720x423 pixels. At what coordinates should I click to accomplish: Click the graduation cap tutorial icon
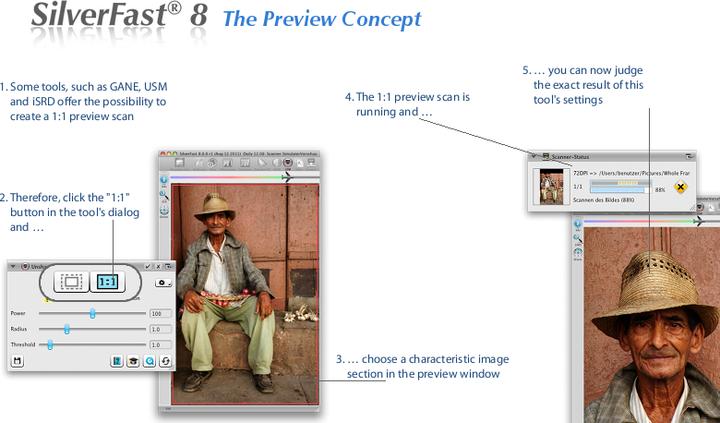pyautogui.click(x=133, y=361)
